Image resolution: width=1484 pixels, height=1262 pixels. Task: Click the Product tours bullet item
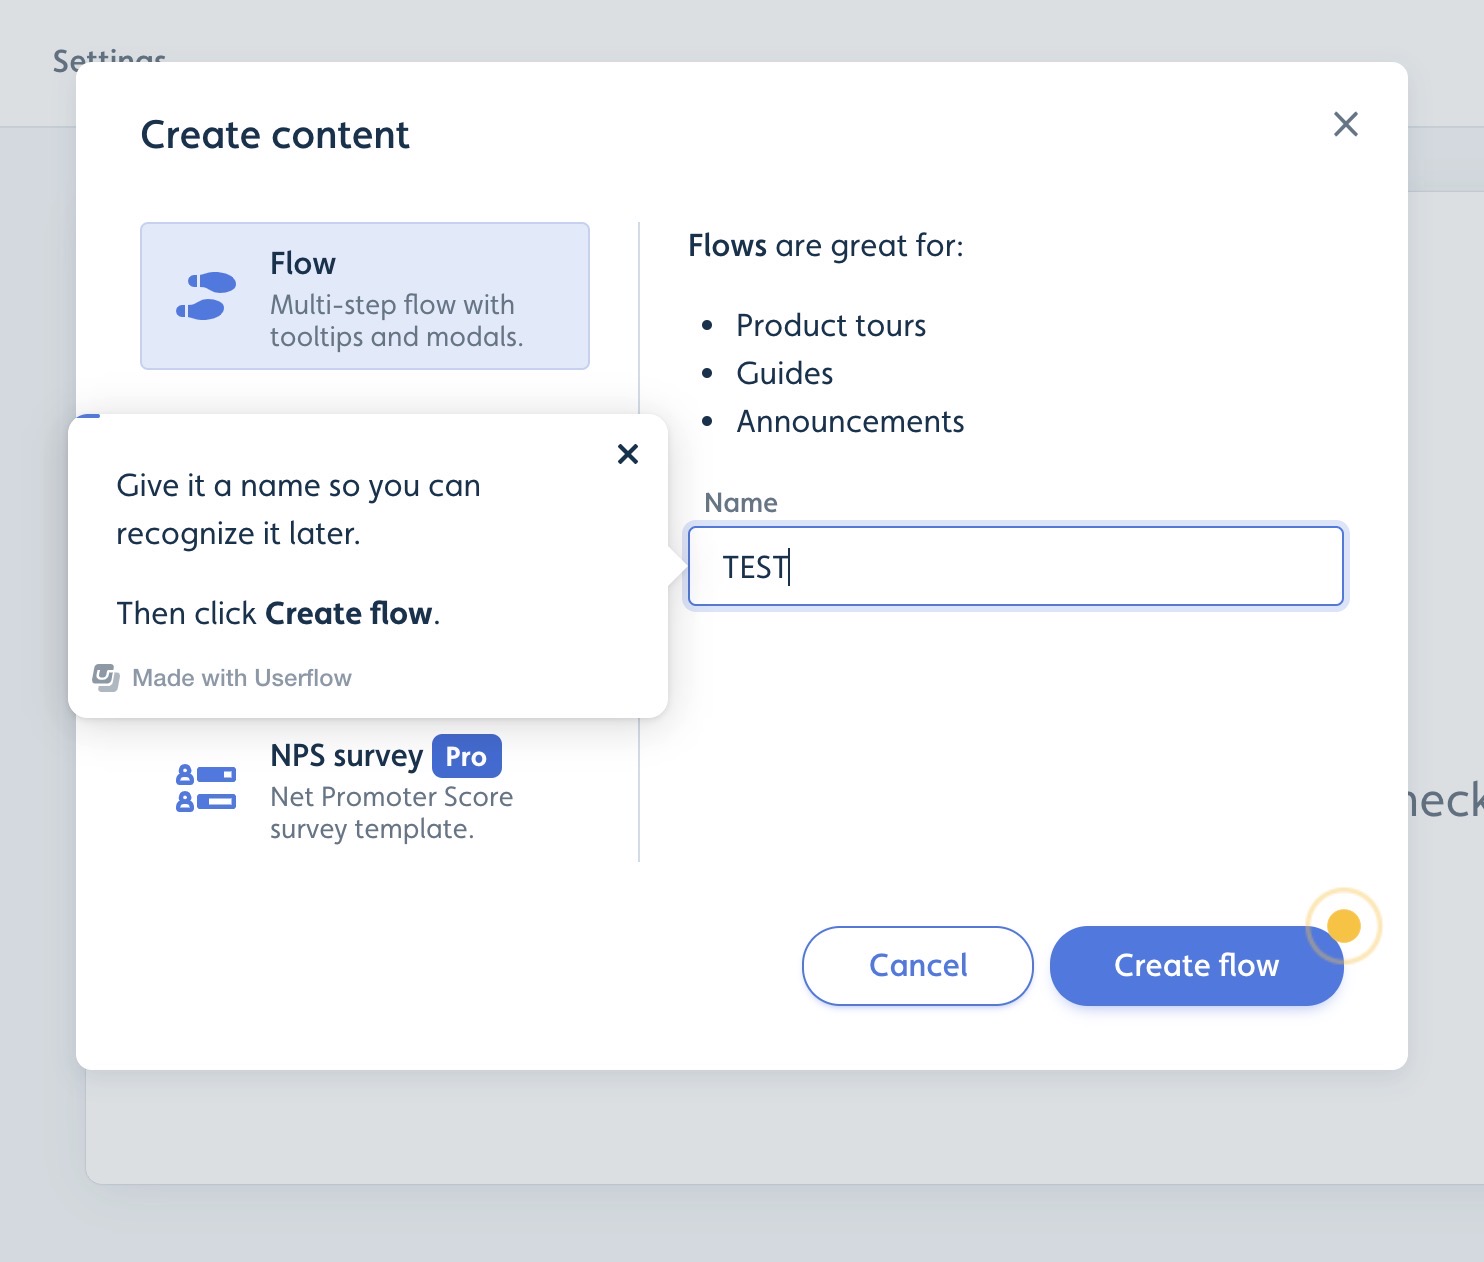point(831,325)
